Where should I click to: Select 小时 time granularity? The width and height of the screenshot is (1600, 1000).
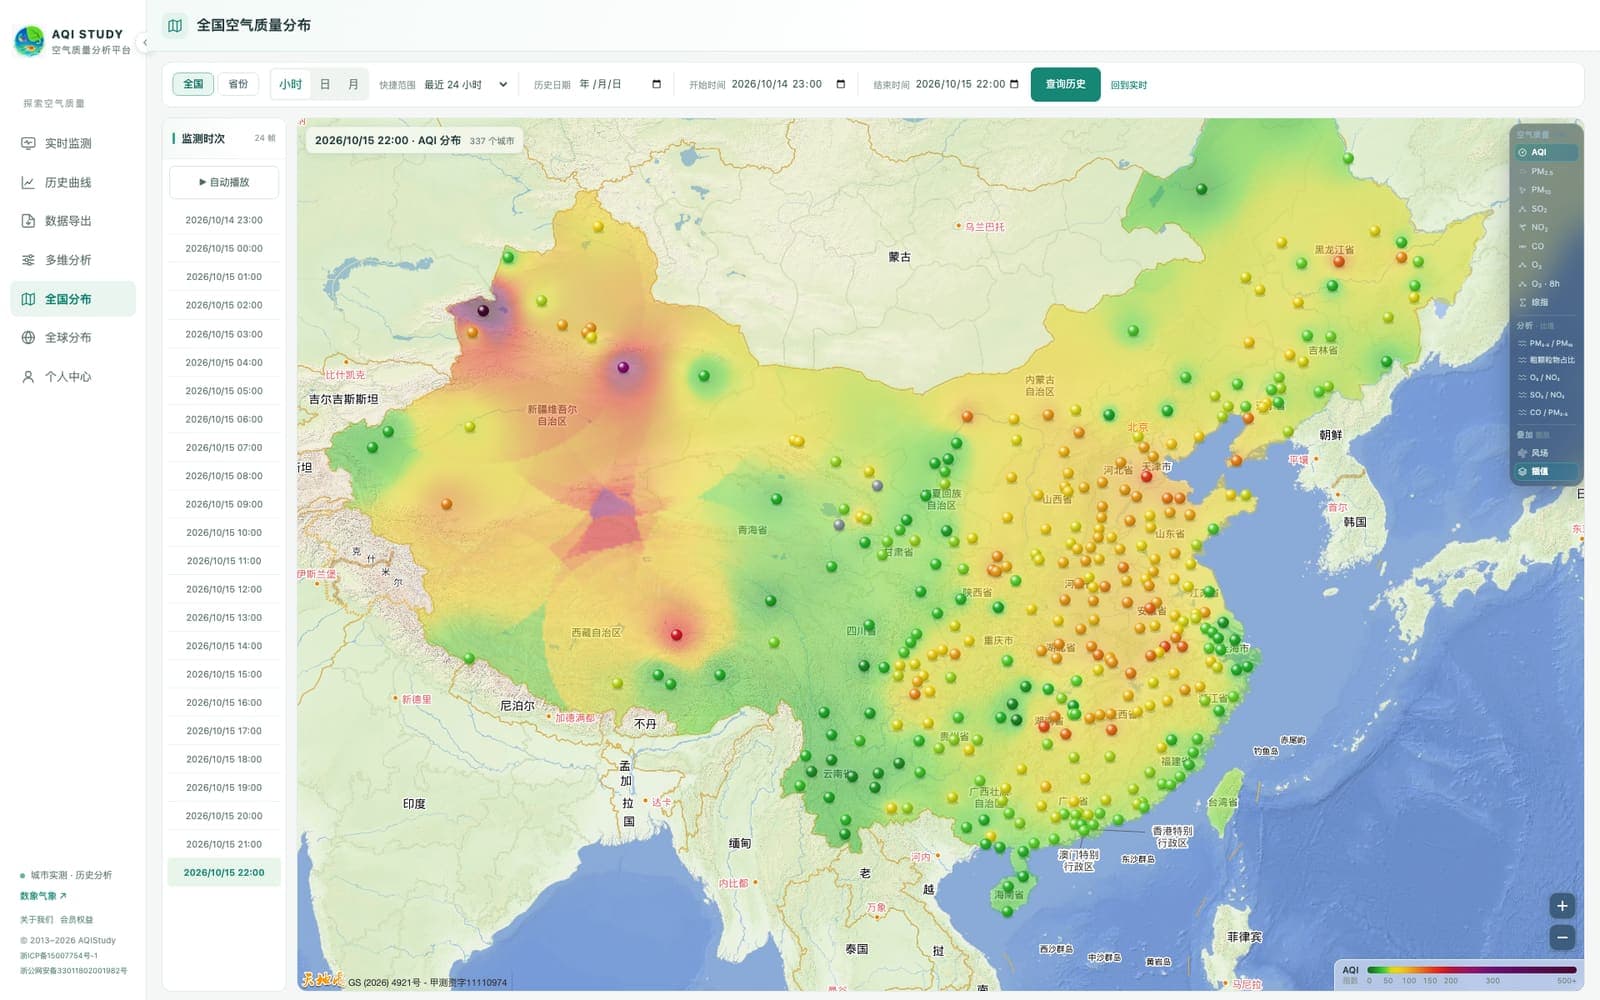pos(291,84)
